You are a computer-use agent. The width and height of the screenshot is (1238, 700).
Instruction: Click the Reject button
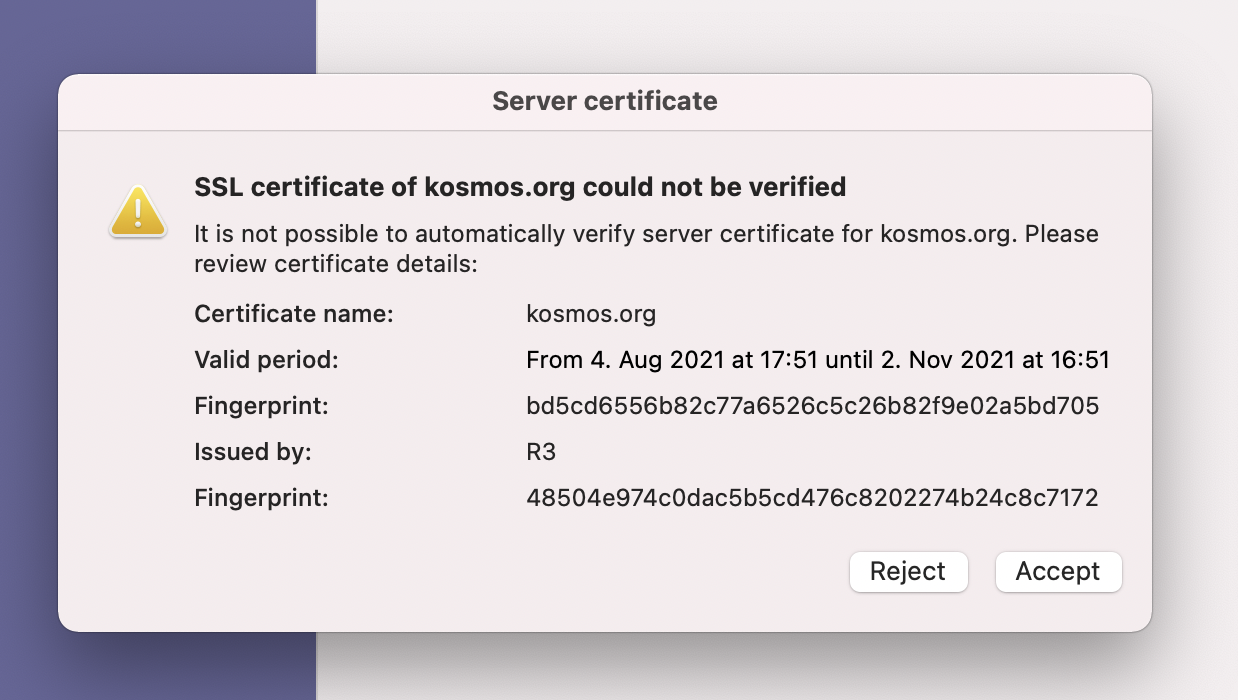(x=908, y=572)
